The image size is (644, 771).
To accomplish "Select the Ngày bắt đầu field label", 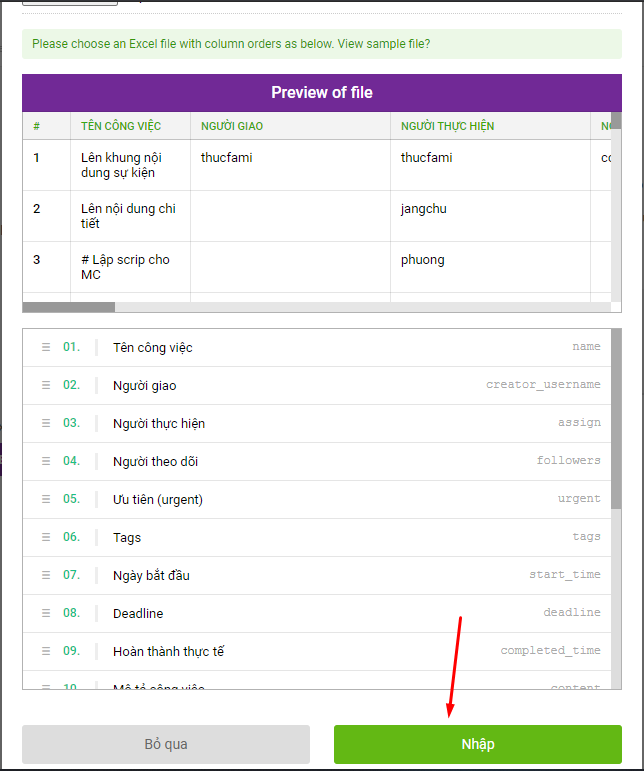I will click(x=151, y=575).
